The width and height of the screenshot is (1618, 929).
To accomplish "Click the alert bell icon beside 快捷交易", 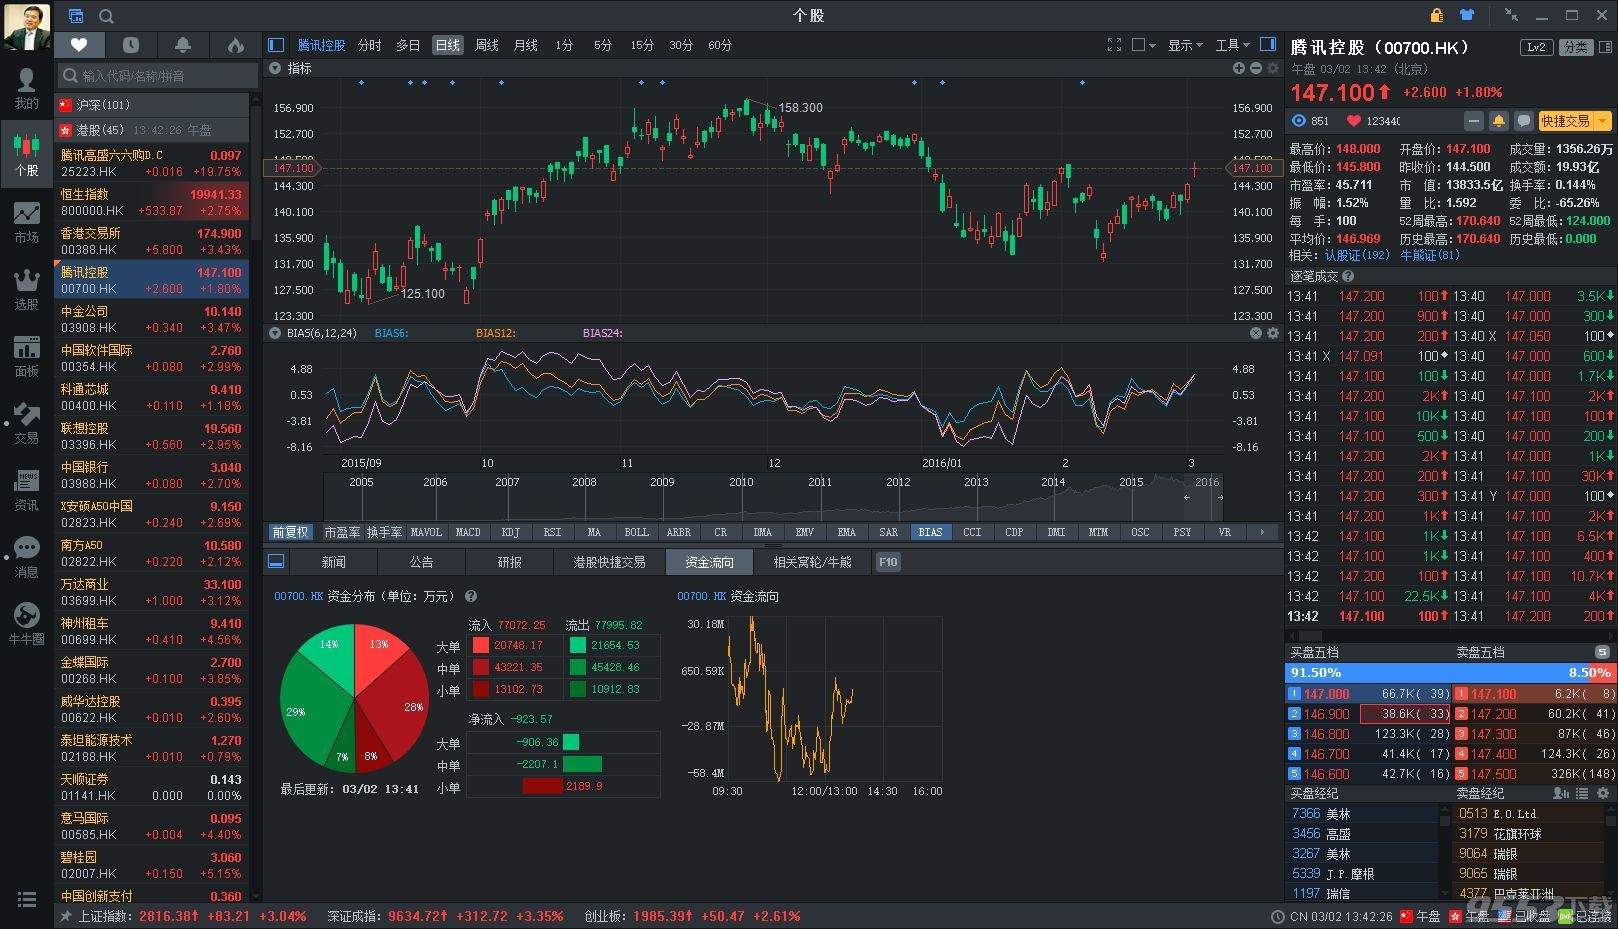I will tap(1498, 121).
